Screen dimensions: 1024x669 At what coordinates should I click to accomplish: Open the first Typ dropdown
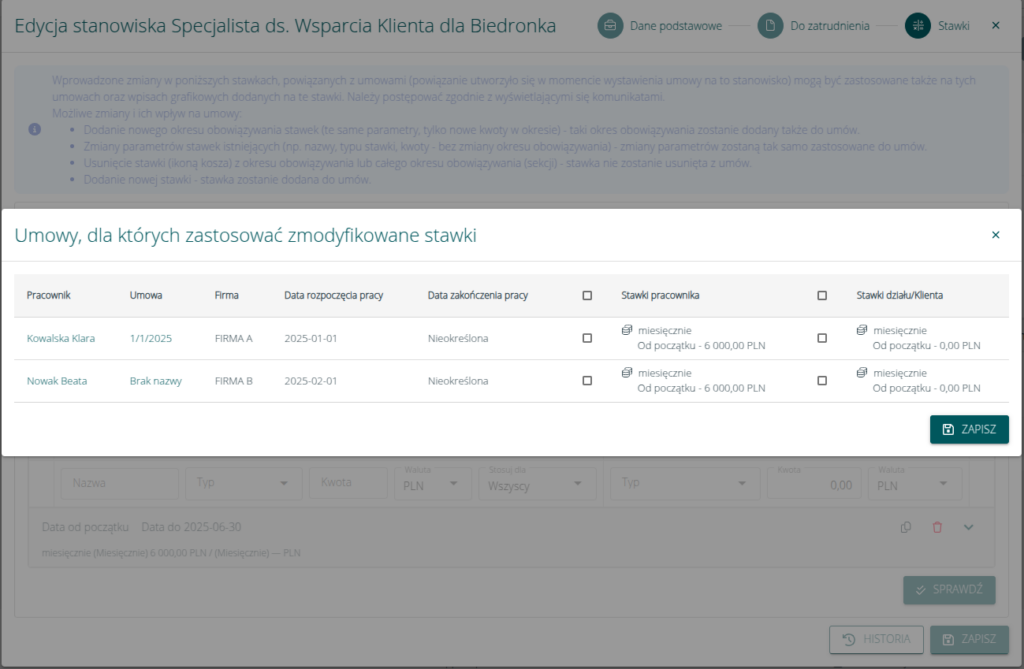(x=243, y=483)
